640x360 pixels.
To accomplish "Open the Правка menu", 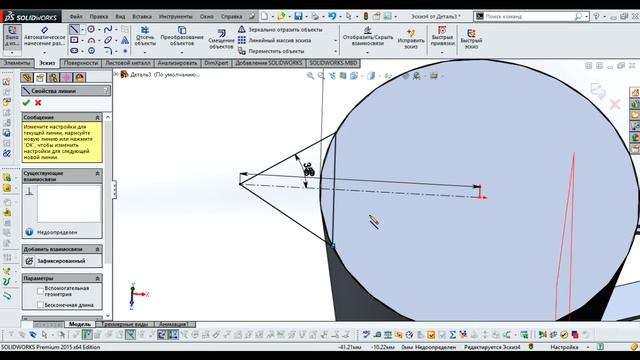I will (x=99, y=17).
